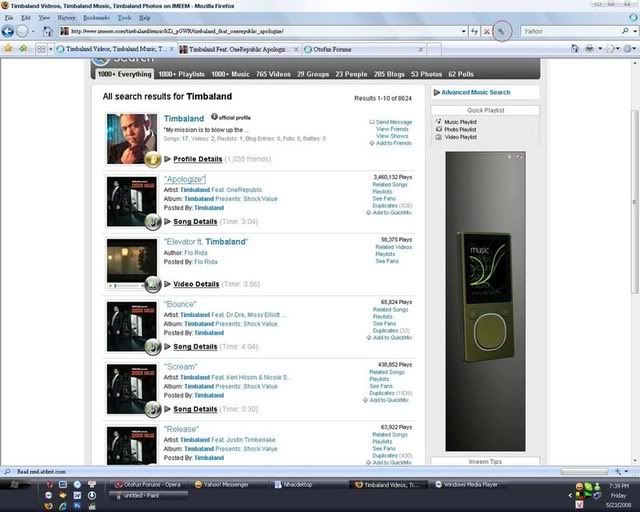Open the File menu
The width and height of the screenshot is (640, 512).
[x=9, y=18]
